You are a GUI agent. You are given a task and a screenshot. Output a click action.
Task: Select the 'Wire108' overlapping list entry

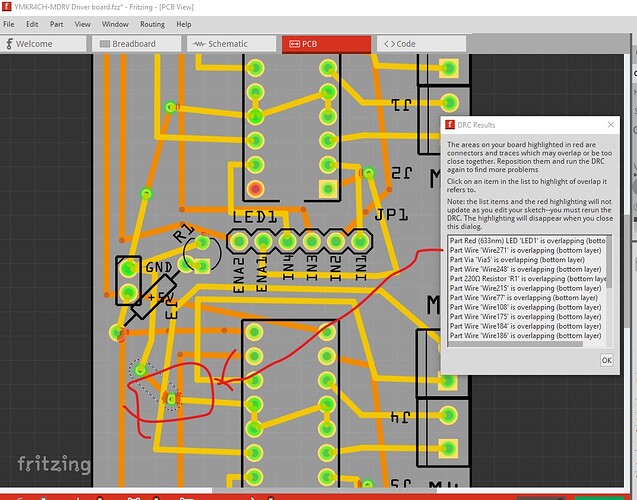[527, 307]
